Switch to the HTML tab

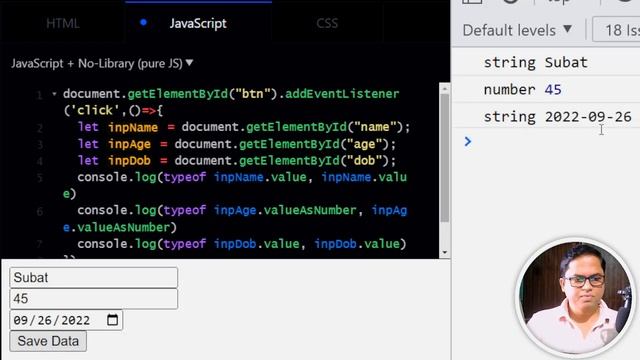(62, 23)
